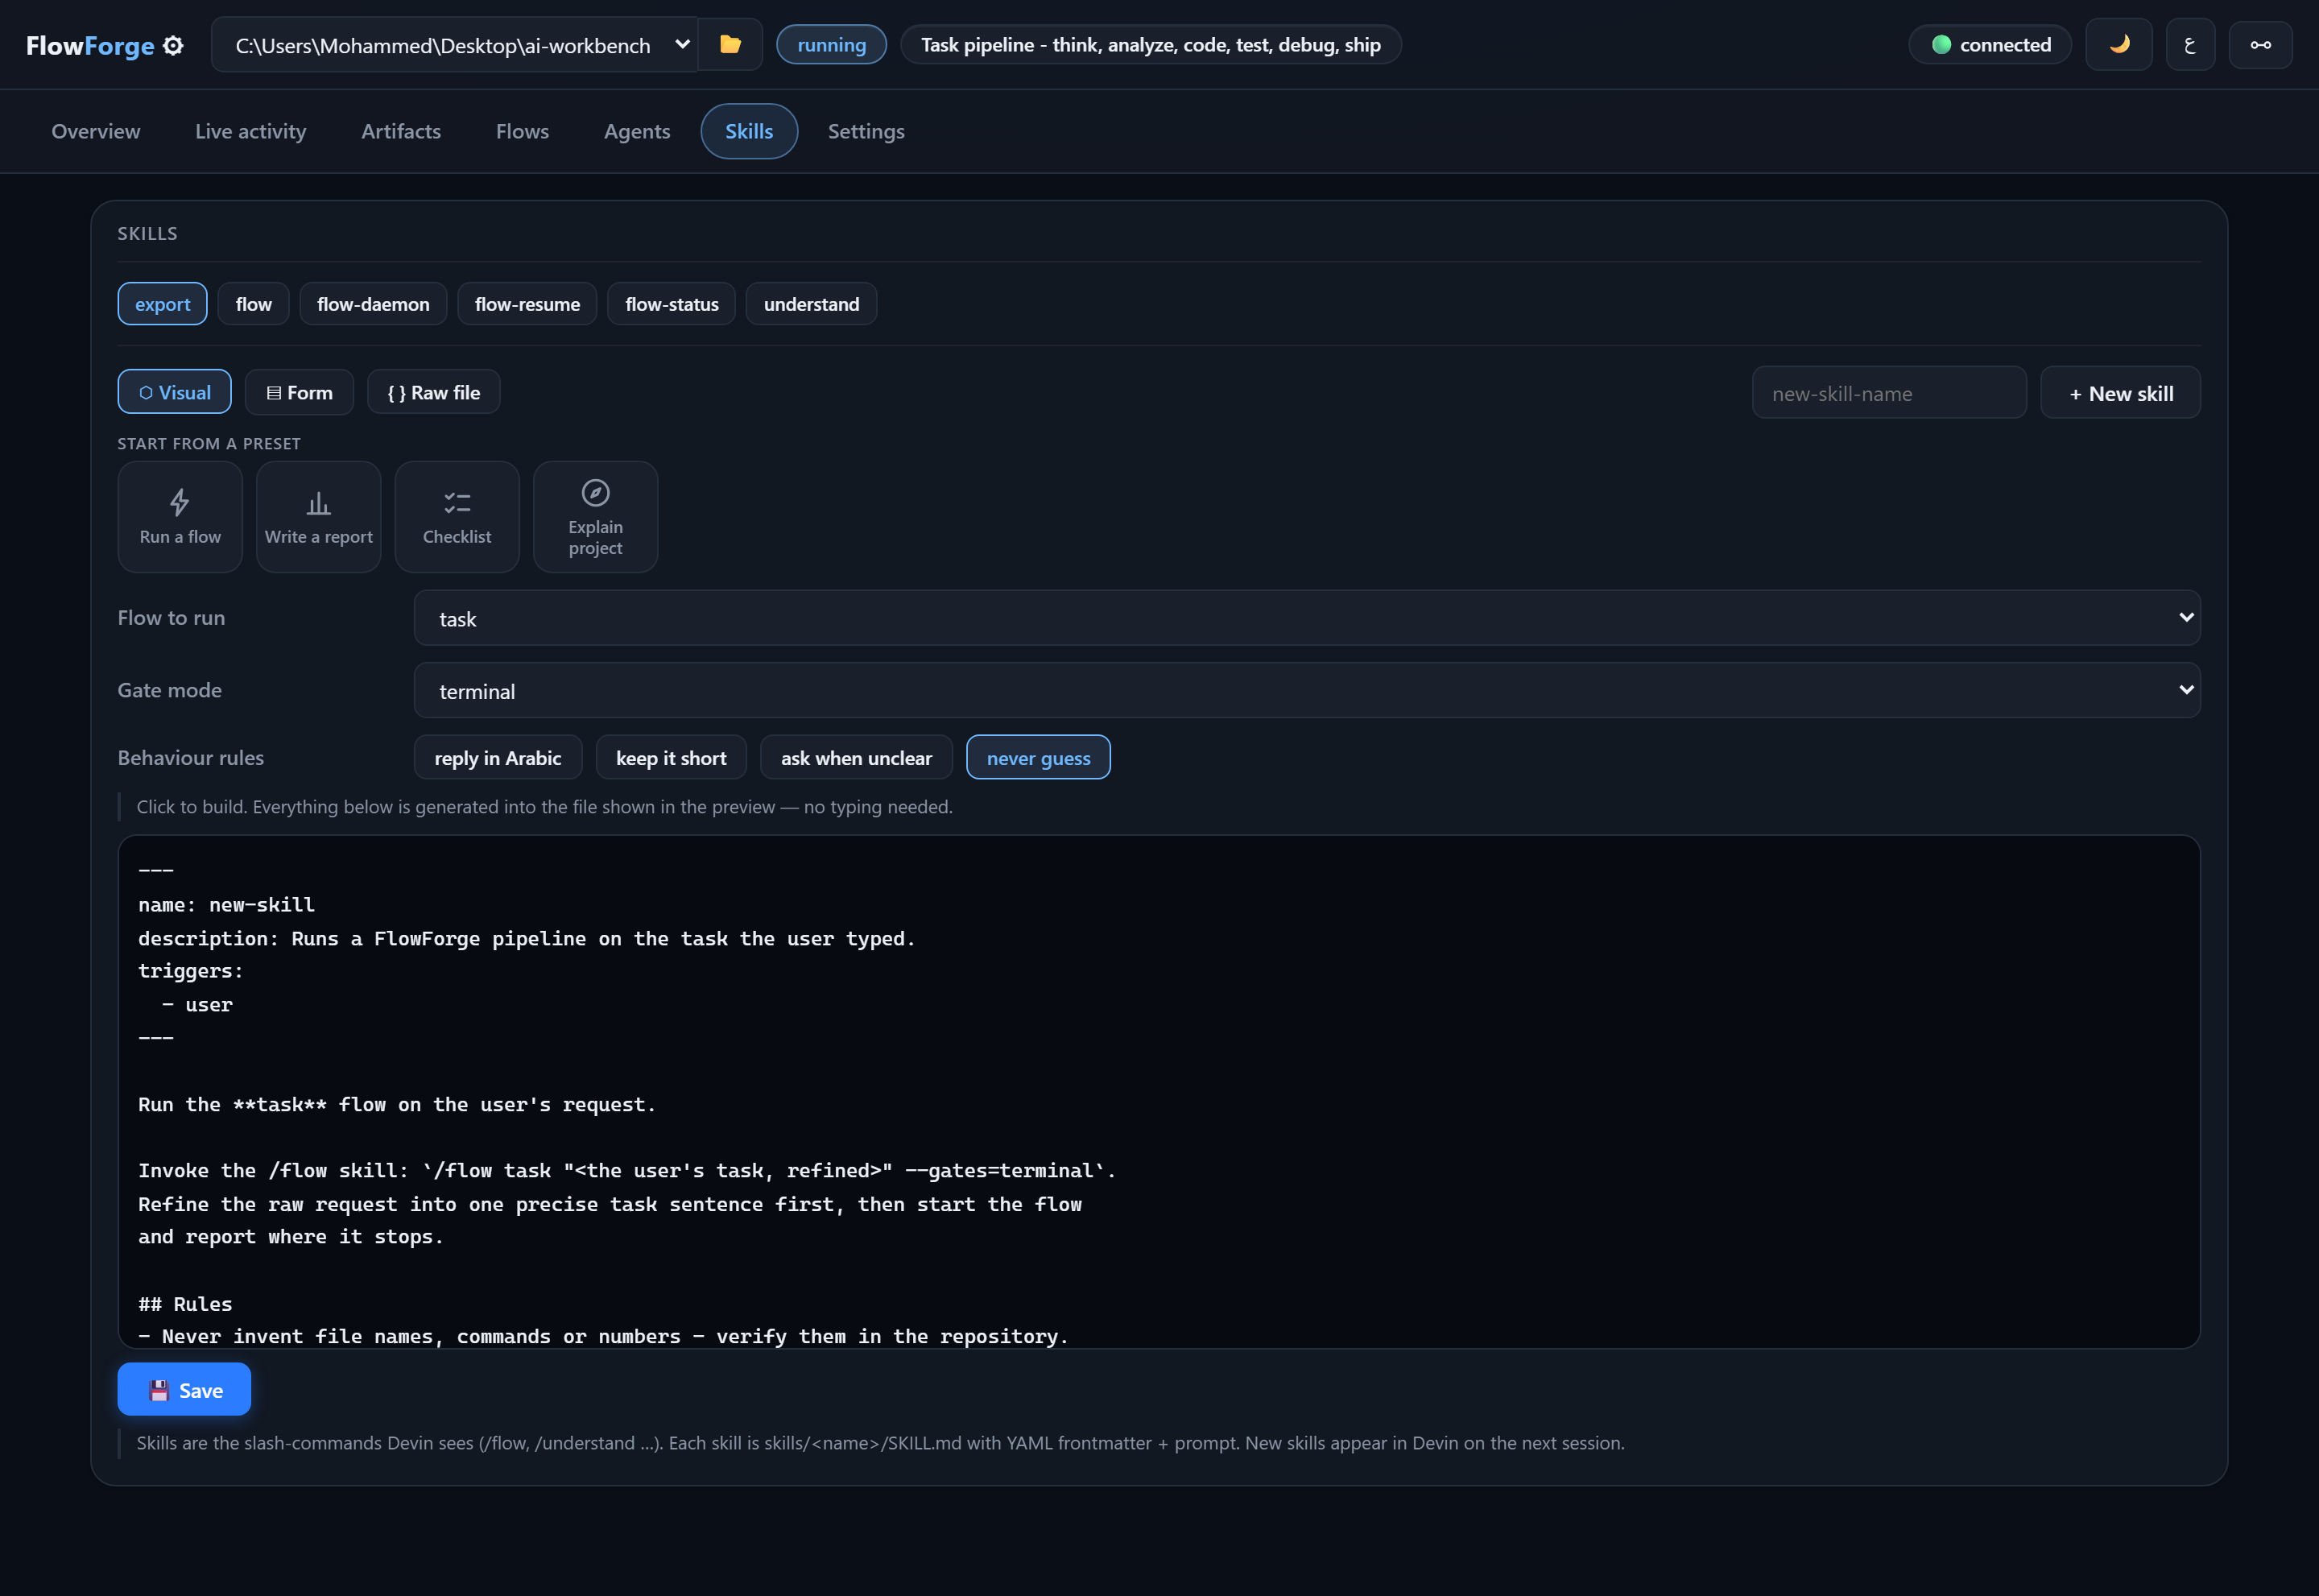Image resolution: width=2319 pixels, height=1596 pixels.
Task: Select the flow-status skill chip
Action: click(x=671, y=303)
